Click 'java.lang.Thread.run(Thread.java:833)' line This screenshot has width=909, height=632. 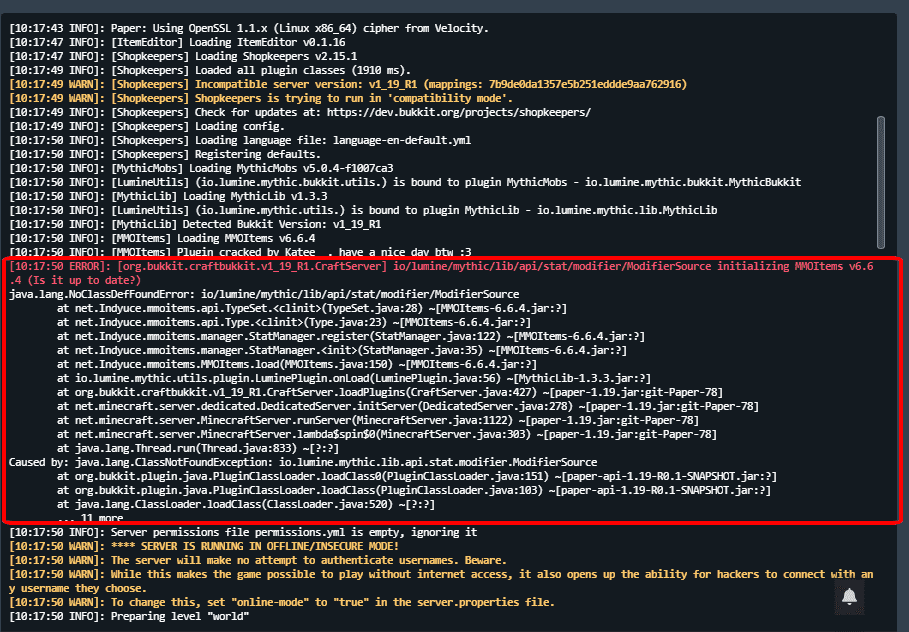[x=198, y=448]
